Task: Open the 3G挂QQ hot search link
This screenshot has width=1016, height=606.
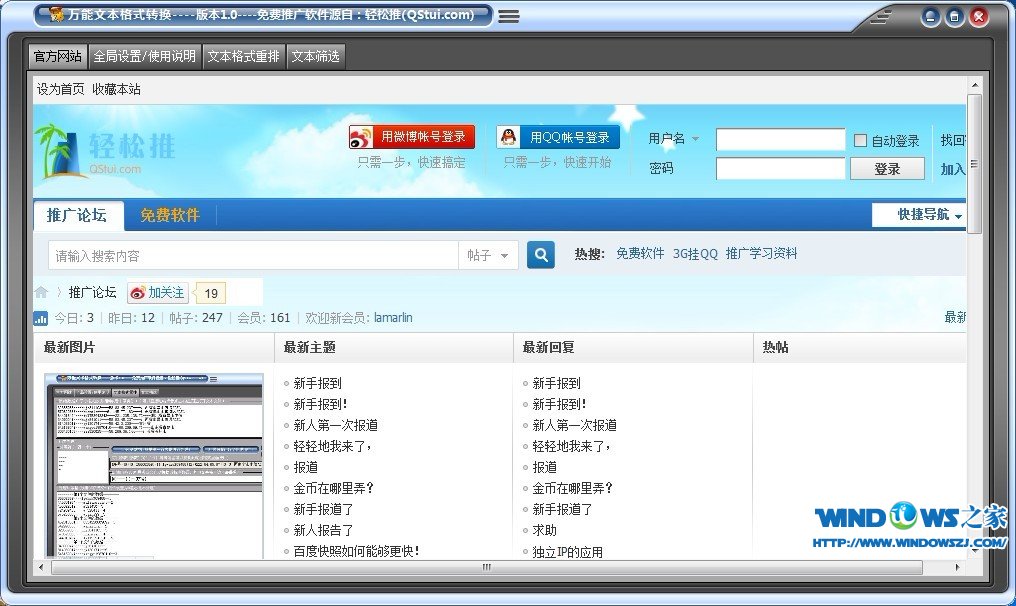Action: pyautogui.click(x=695, y=254)
